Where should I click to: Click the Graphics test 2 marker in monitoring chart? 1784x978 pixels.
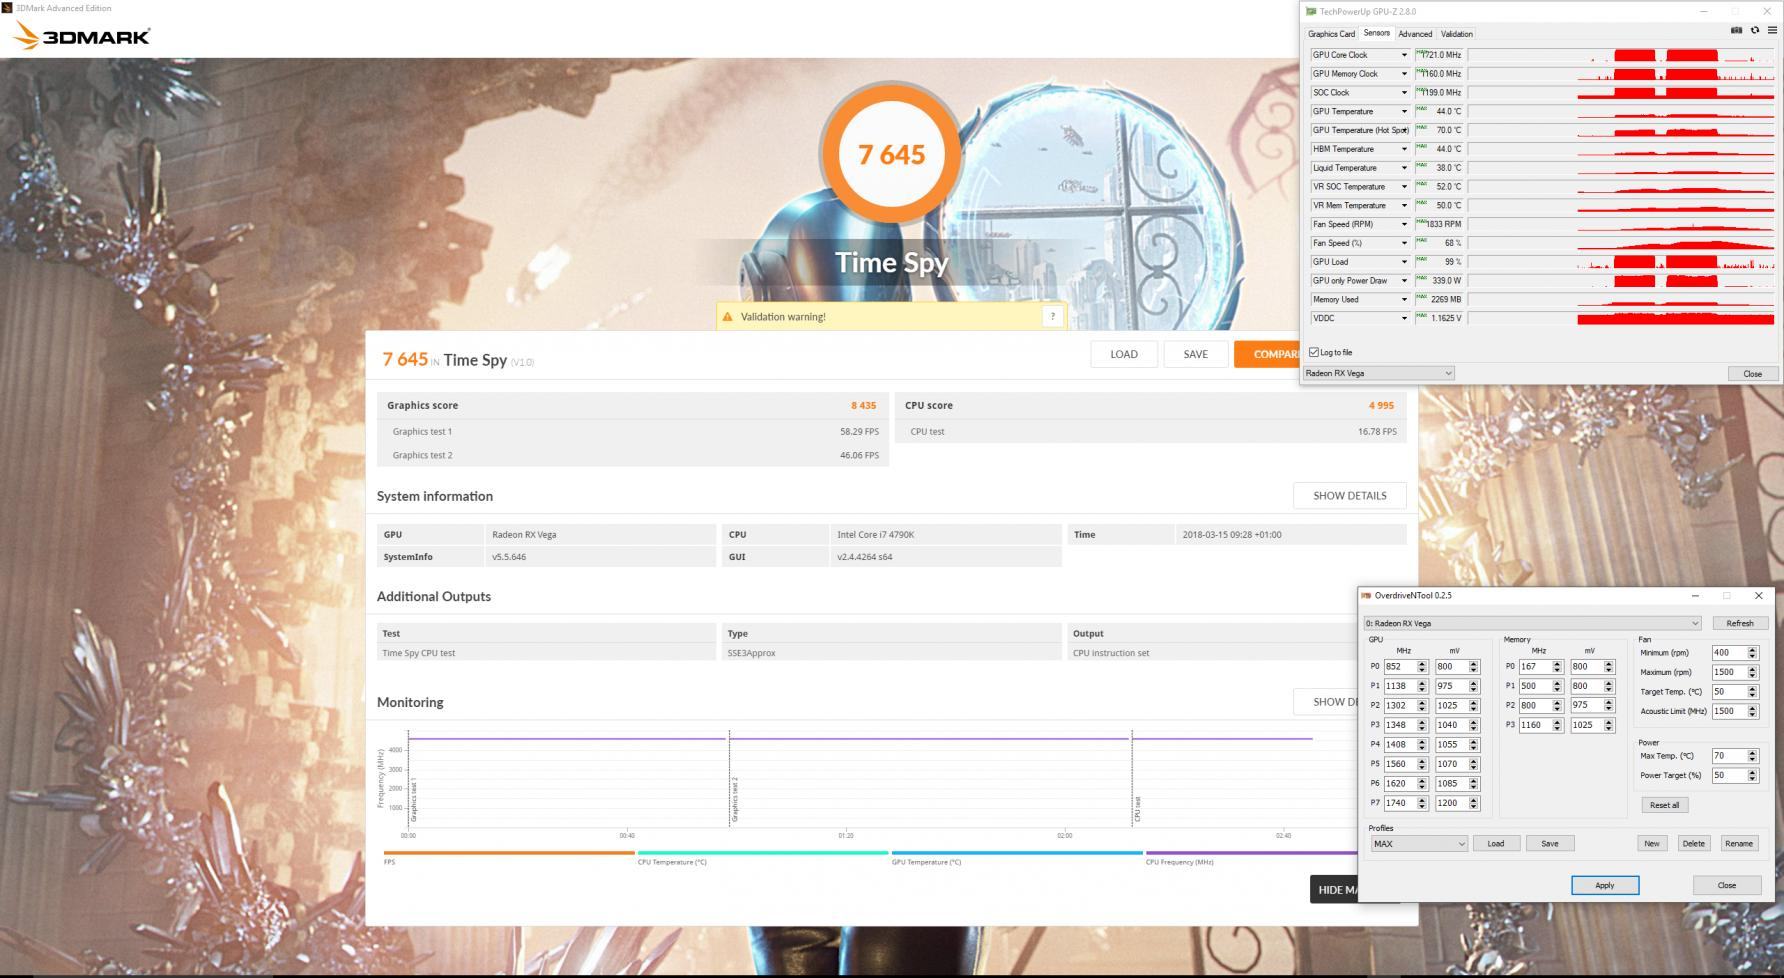(734, 799)
